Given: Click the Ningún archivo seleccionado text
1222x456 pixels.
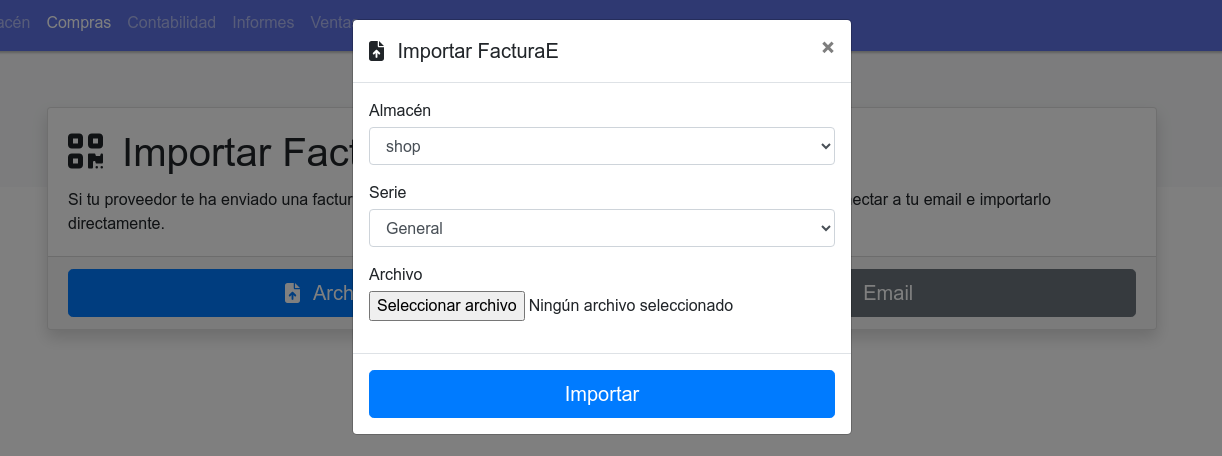Looking at the screenshot, I should pyautogui.click(x=631, y=305).
